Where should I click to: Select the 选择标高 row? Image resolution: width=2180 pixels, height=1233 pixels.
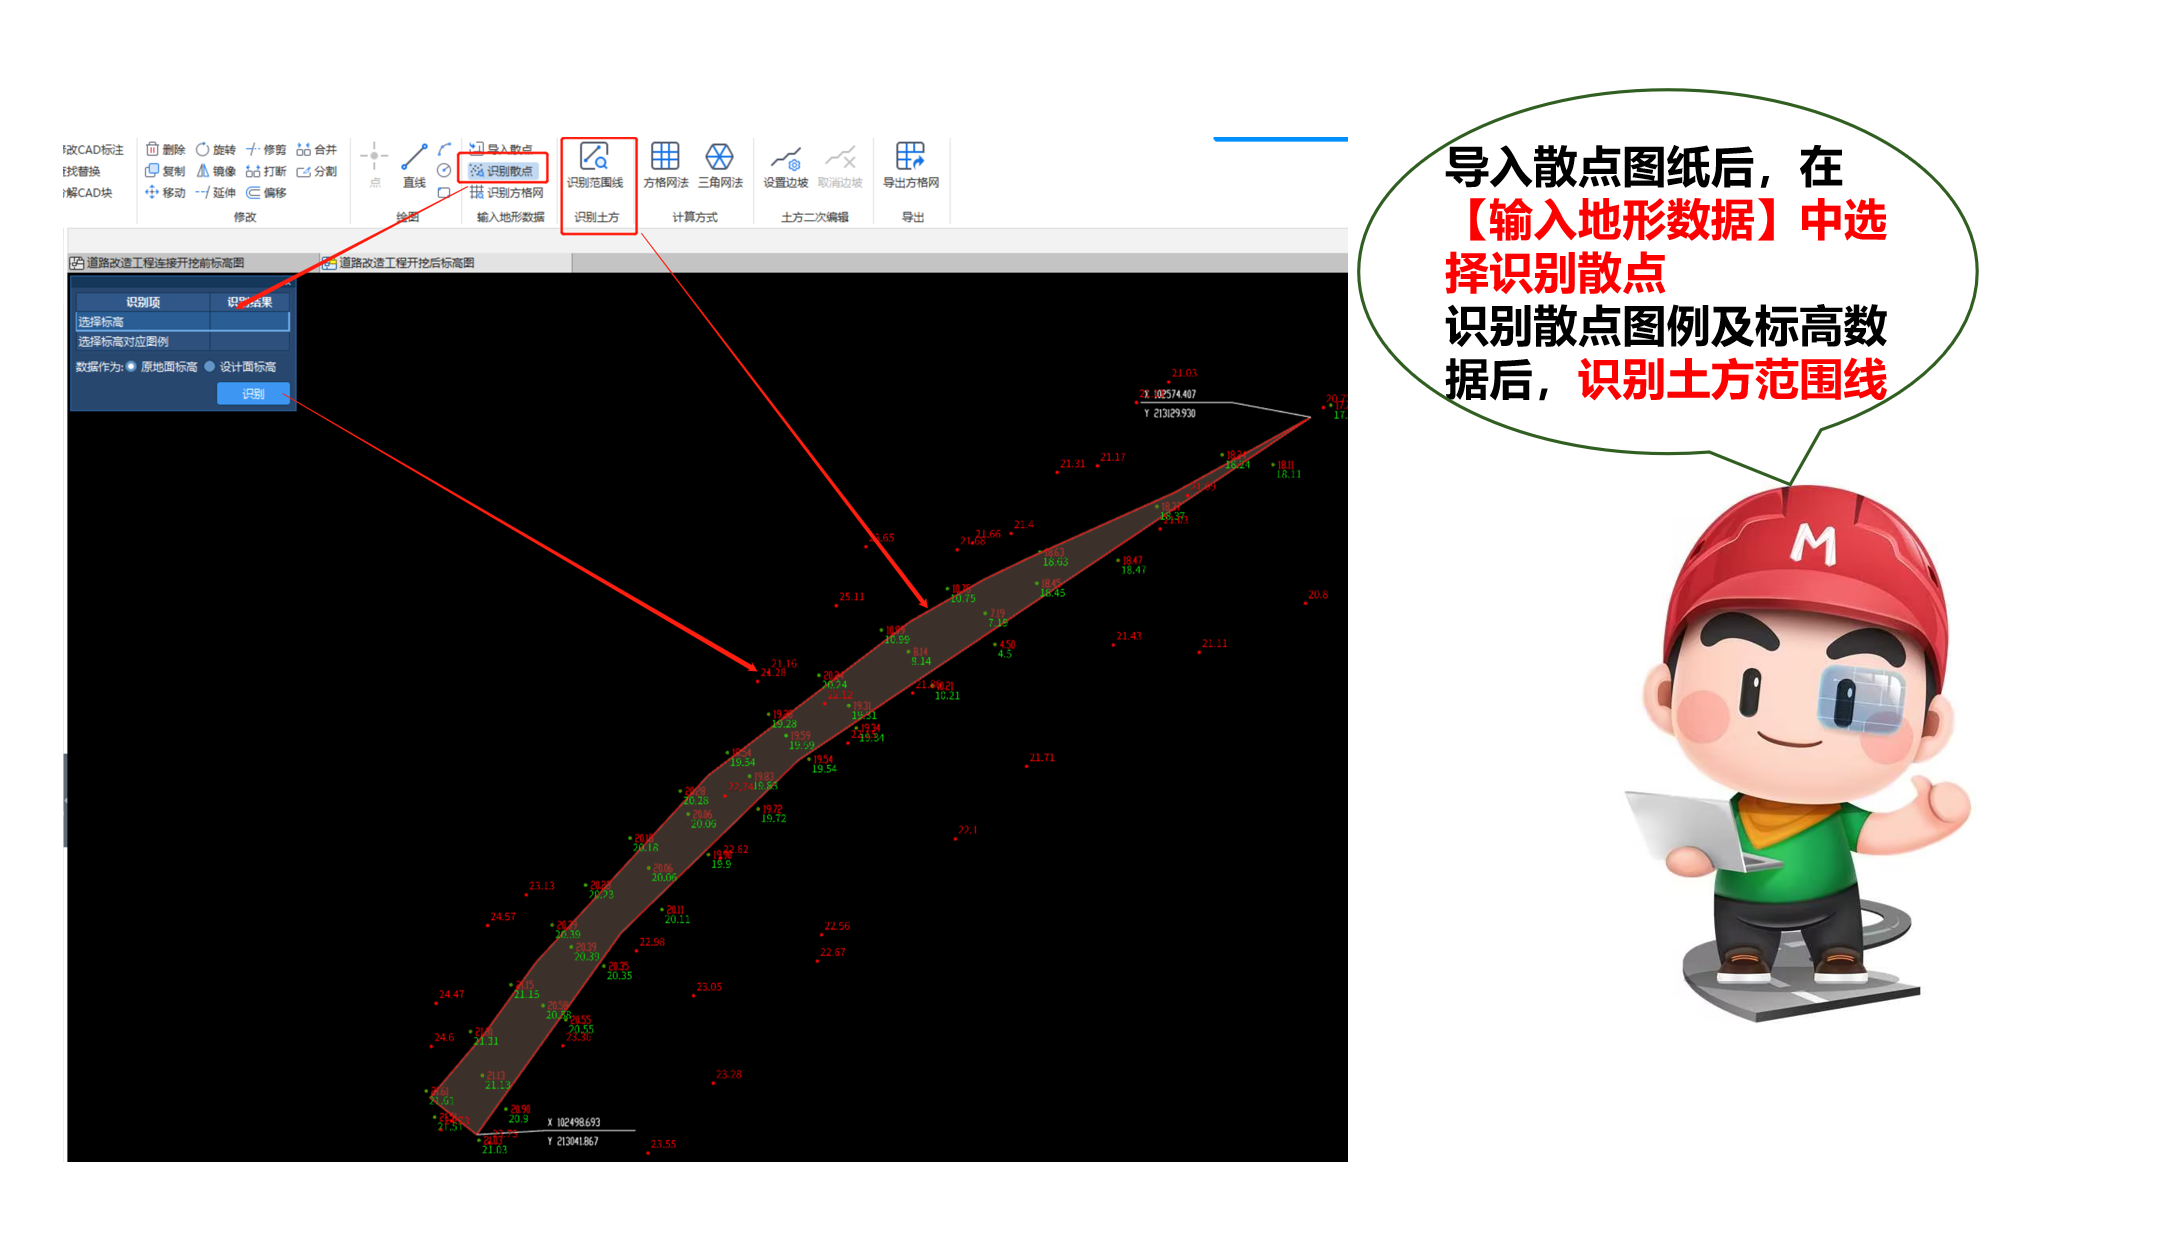[182, 321]
